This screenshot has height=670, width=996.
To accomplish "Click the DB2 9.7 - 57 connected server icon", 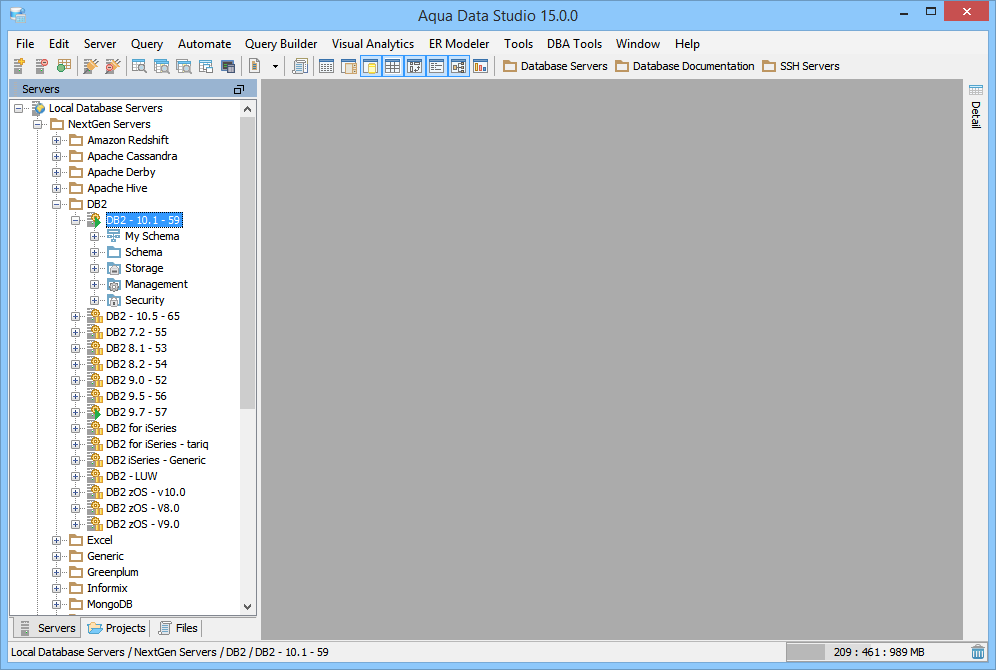I will [95, 412].
